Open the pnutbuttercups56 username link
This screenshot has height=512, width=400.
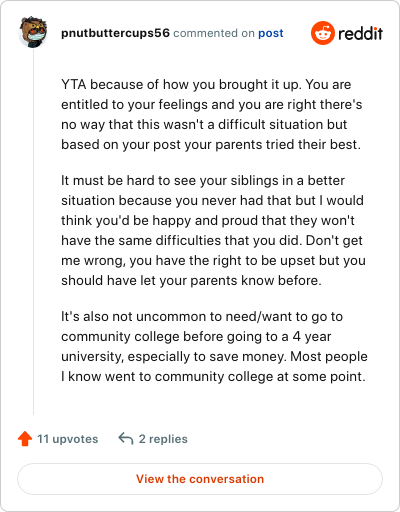tap(115, 33)
